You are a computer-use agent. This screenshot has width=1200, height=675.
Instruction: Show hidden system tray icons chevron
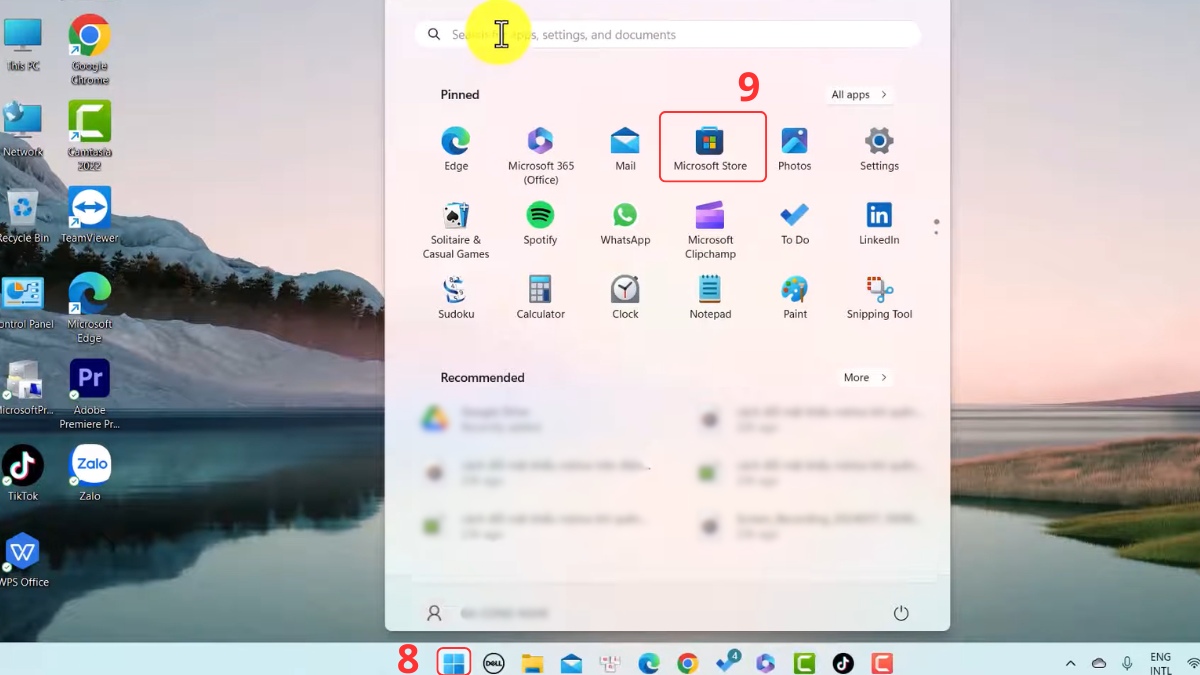1070,663
